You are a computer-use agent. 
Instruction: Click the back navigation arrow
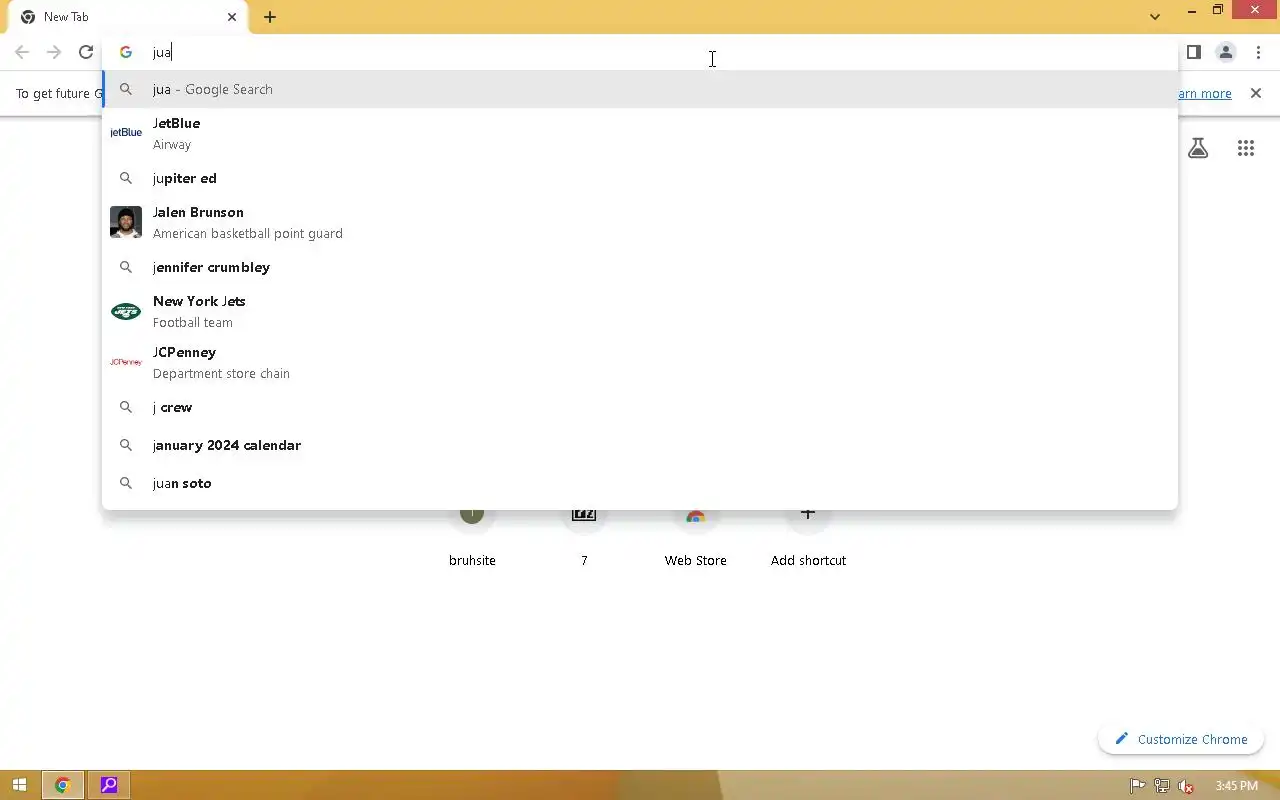click(22, 52)
